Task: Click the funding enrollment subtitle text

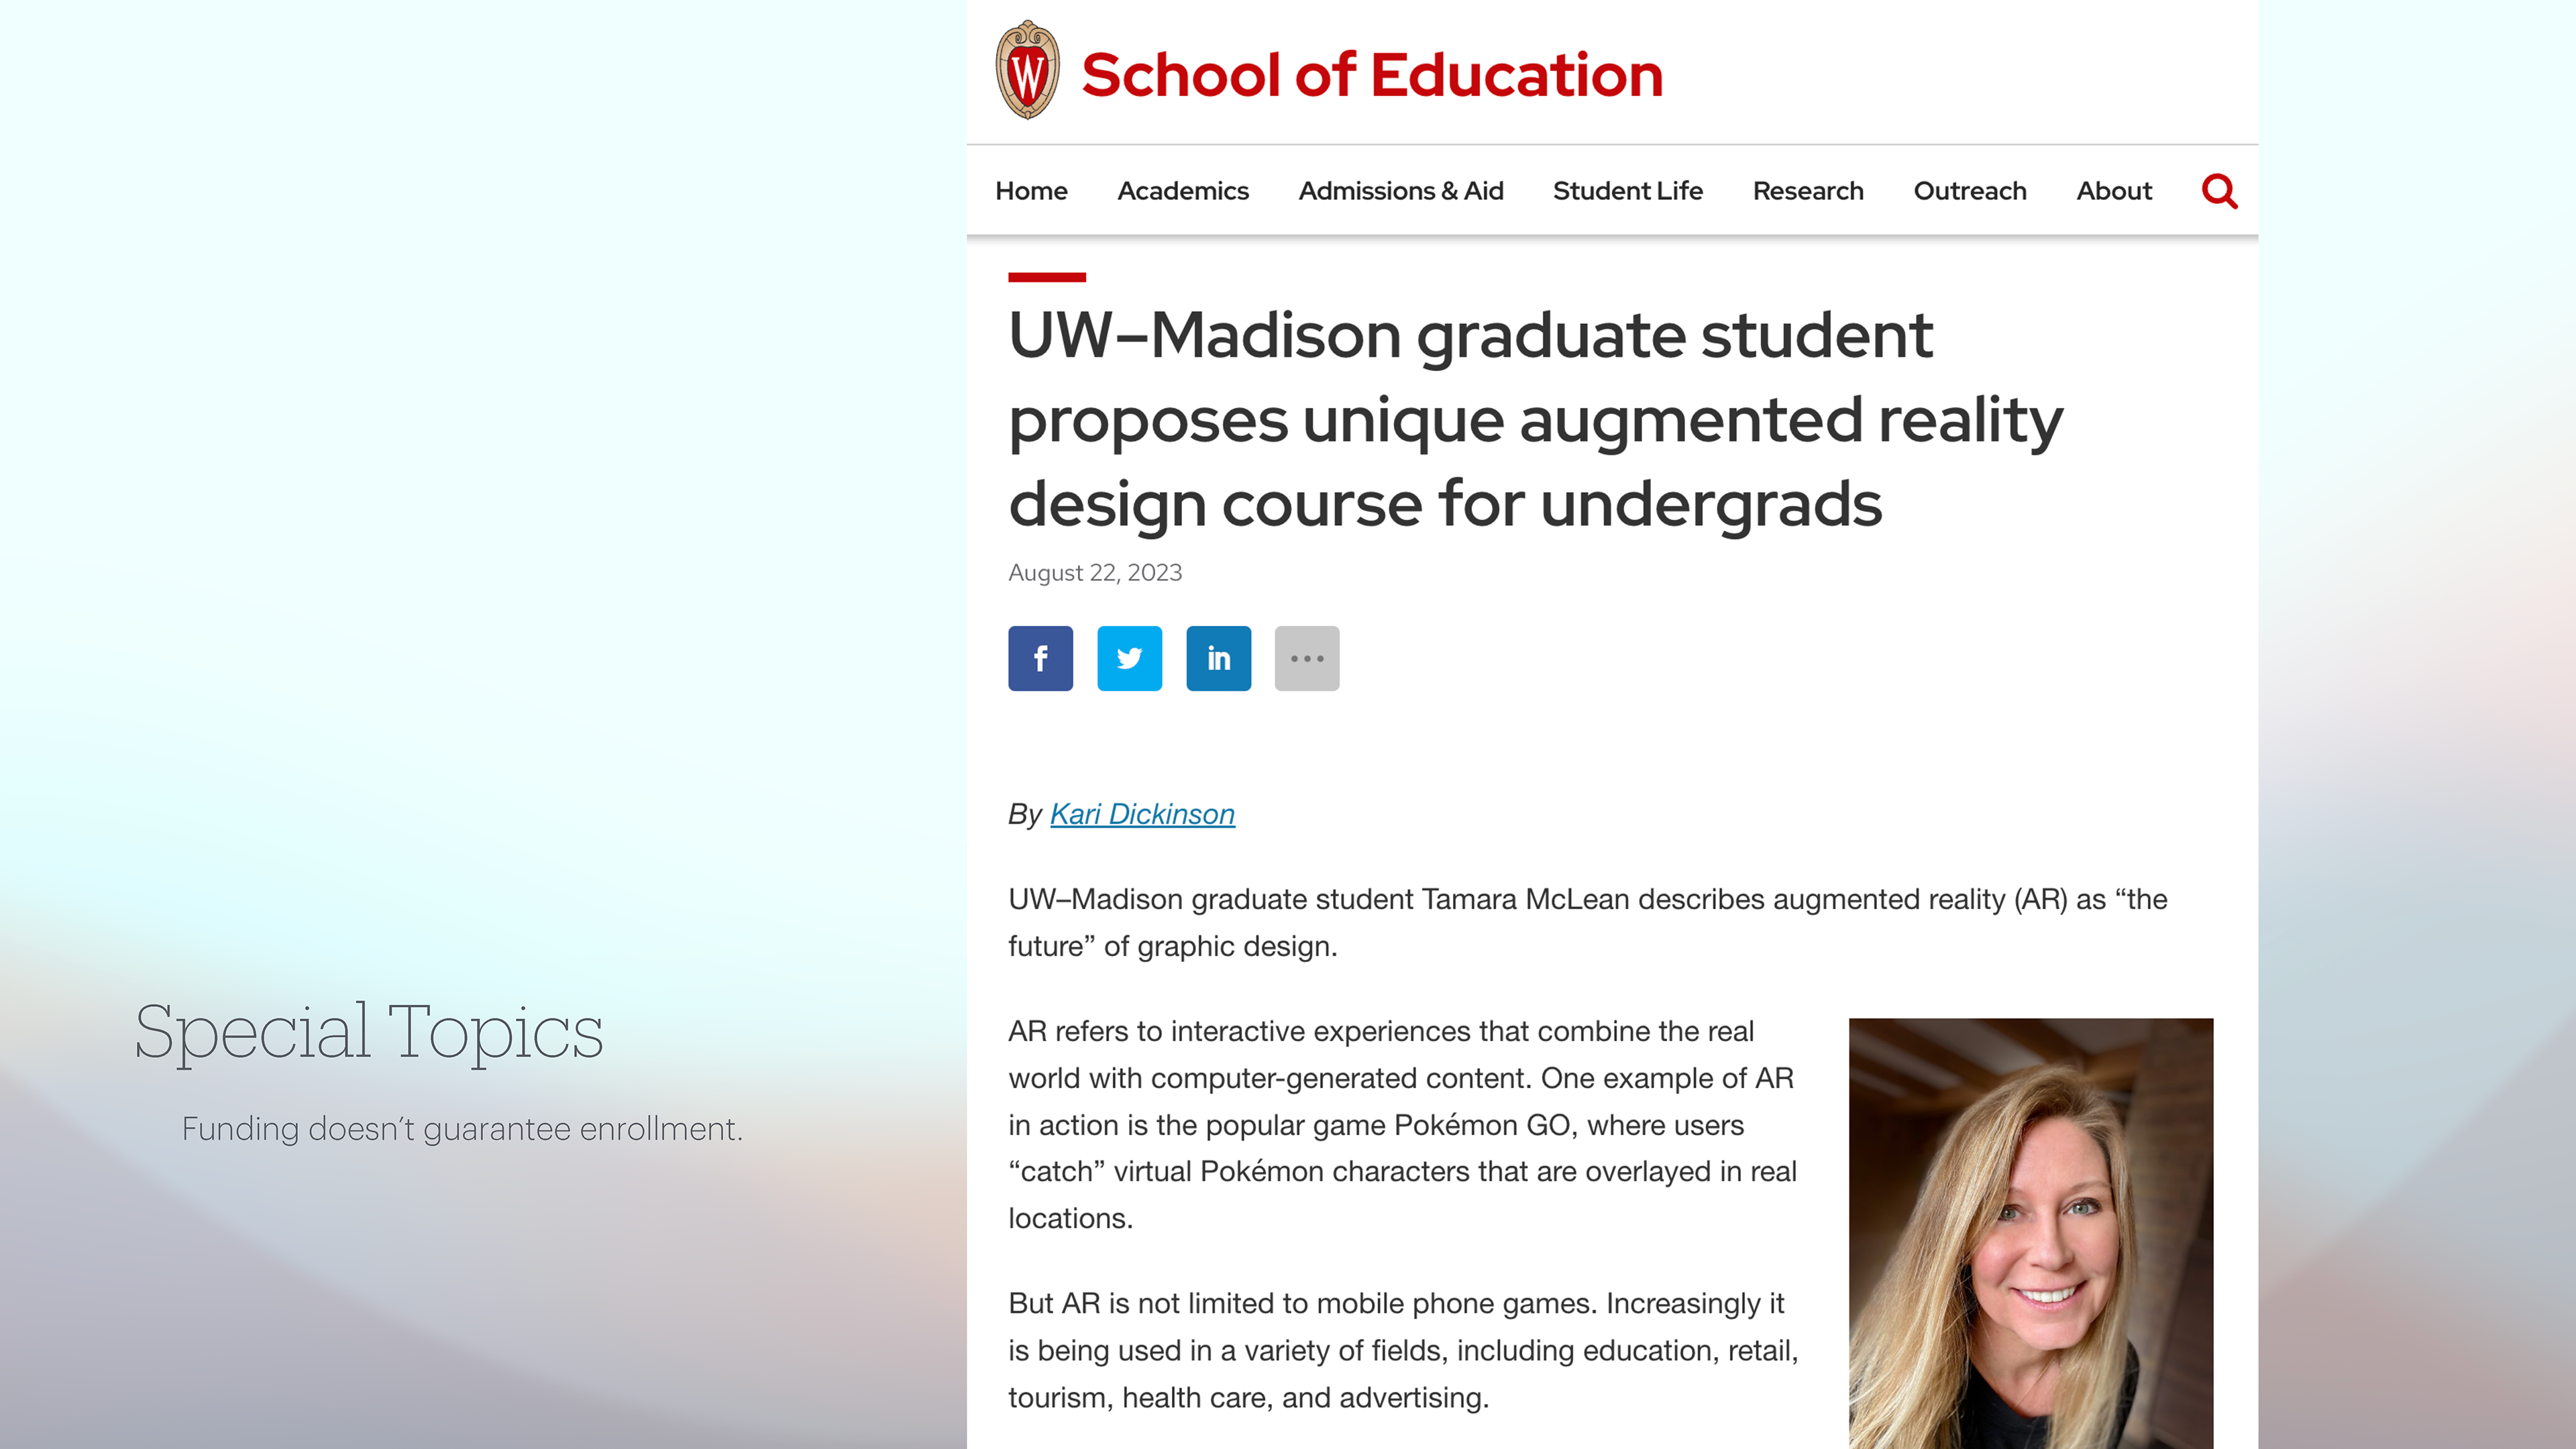Action: pos(462,1129)
